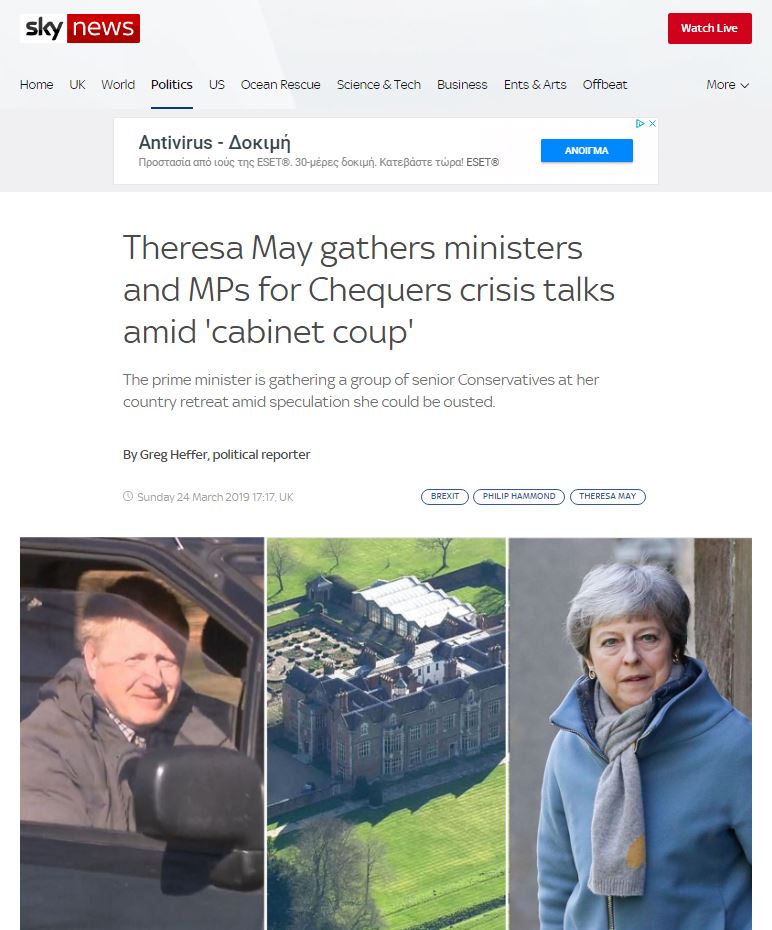772x930 pixels.
Task: Click the Antivirus ad headline
Action: pyautogui.click(x=214, y=142)
